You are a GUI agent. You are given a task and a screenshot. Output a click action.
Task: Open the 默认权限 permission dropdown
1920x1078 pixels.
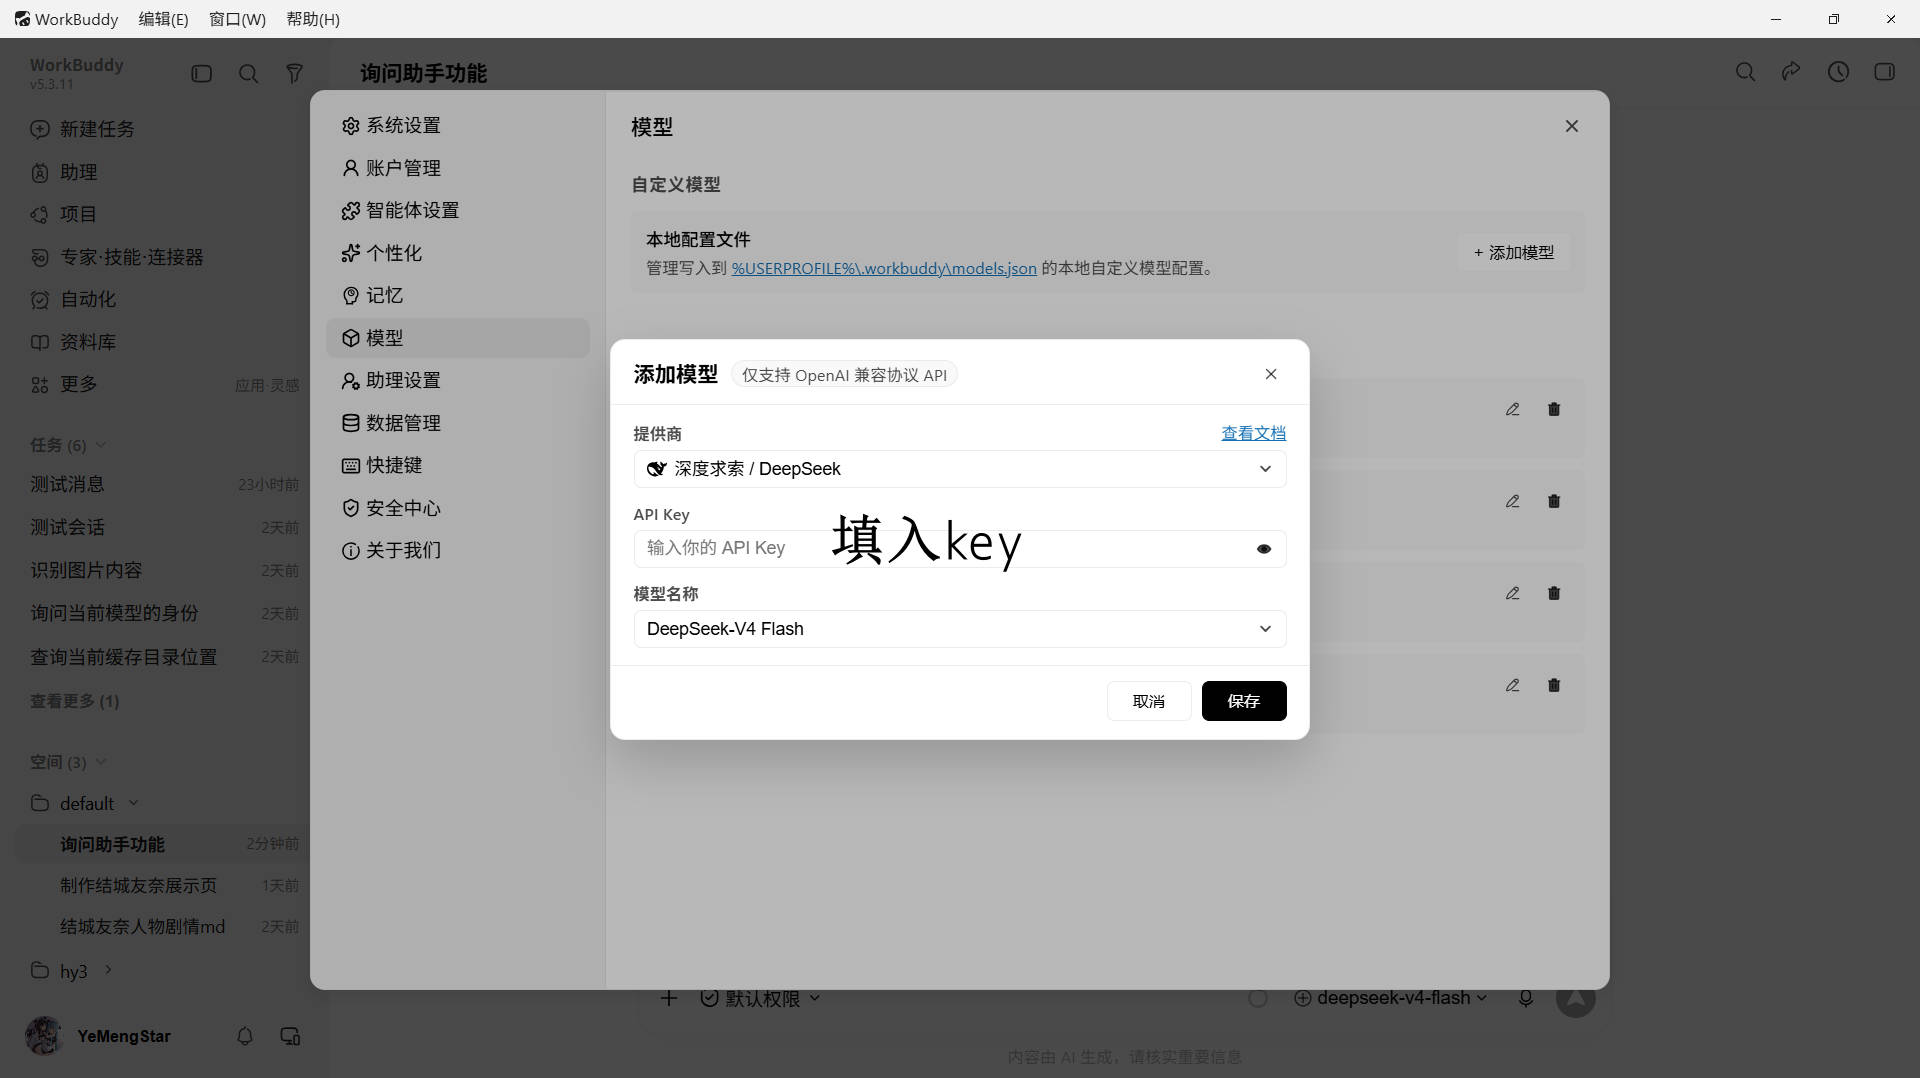click(x=761, y=998)
